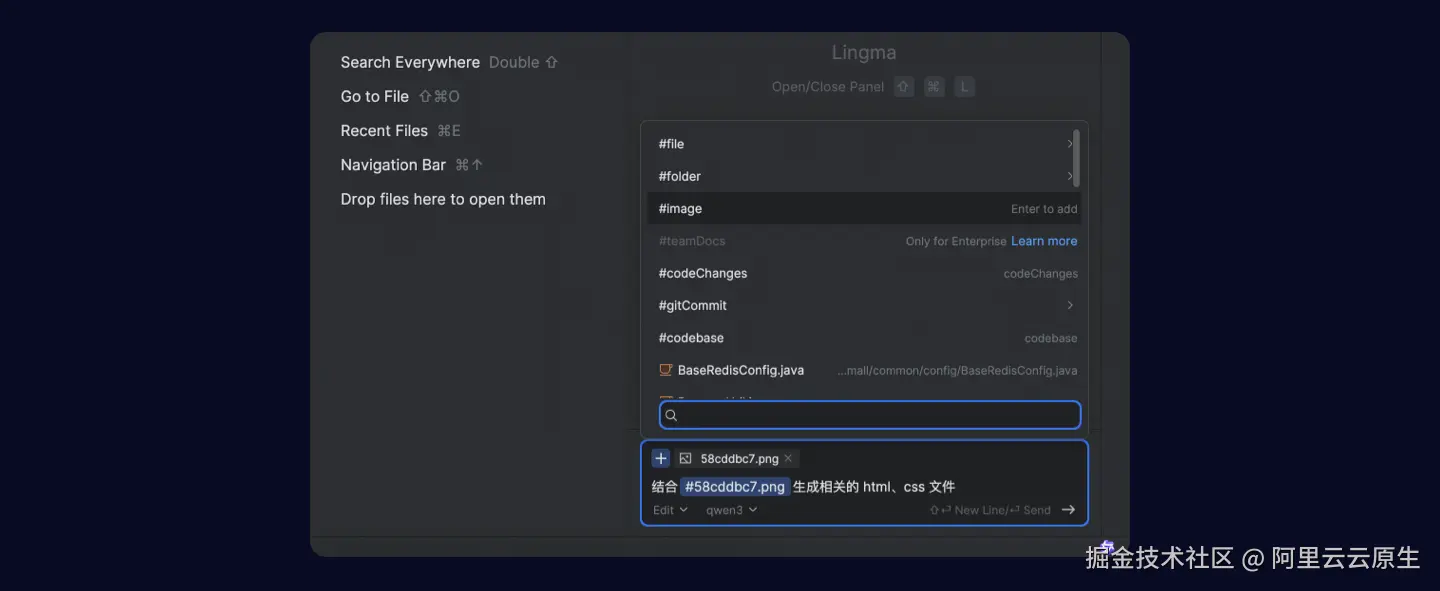Viewport: 1440px width, 591px height.
Task: Click the context list scrollbar
Action: [x=1076, y=158]
